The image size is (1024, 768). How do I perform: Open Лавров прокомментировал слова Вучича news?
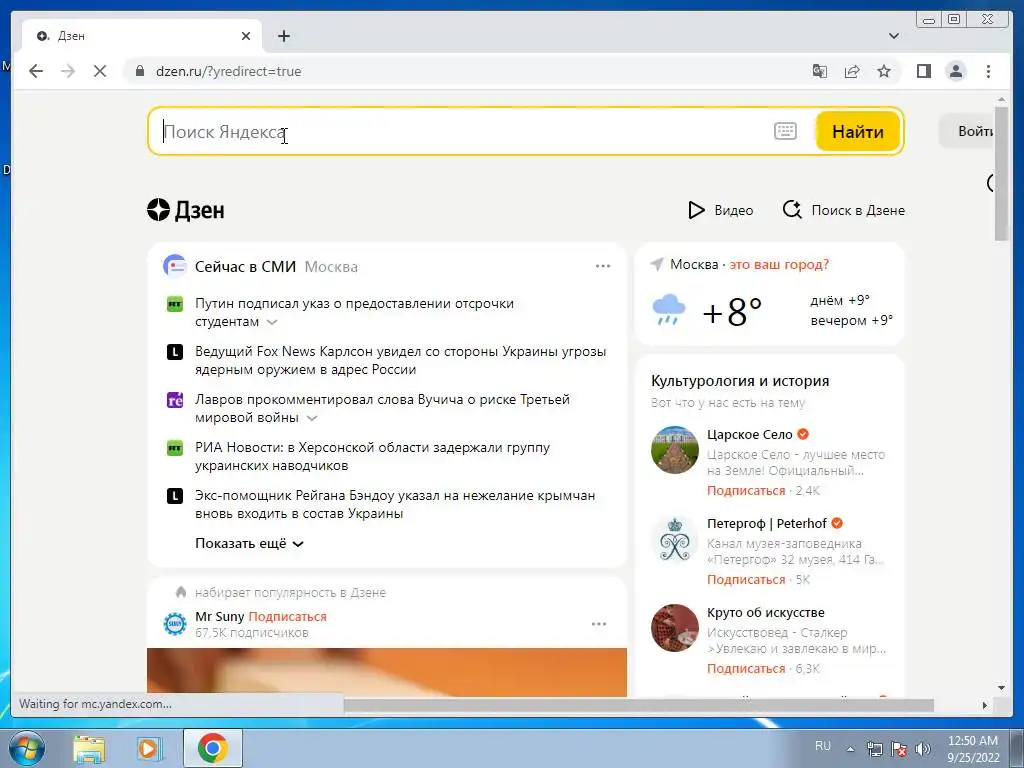(382, 408)
